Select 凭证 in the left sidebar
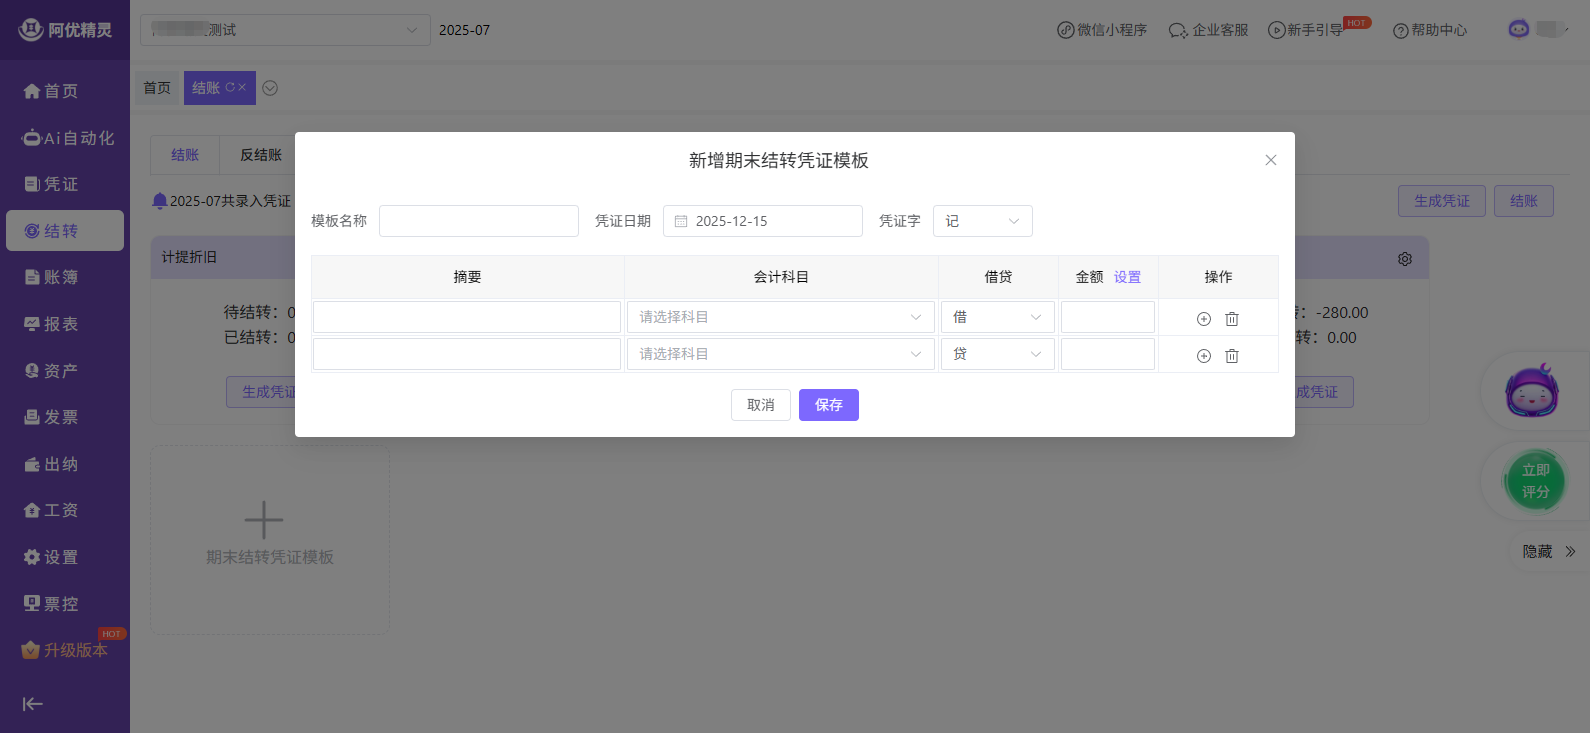Image resolution: width=1590 pixels, height=733 pixels. (x=61, y=184)
